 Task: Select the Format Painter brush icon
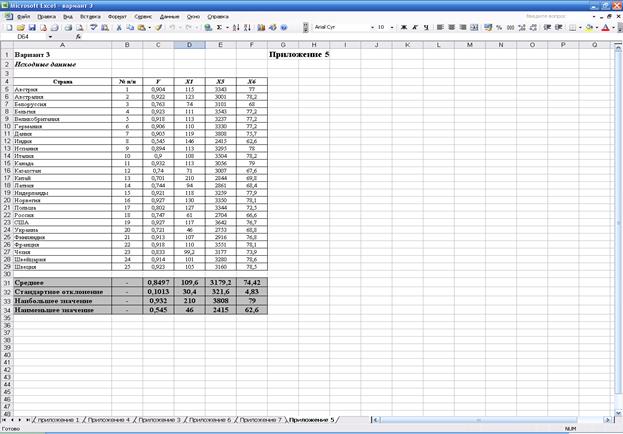(159, 27)
